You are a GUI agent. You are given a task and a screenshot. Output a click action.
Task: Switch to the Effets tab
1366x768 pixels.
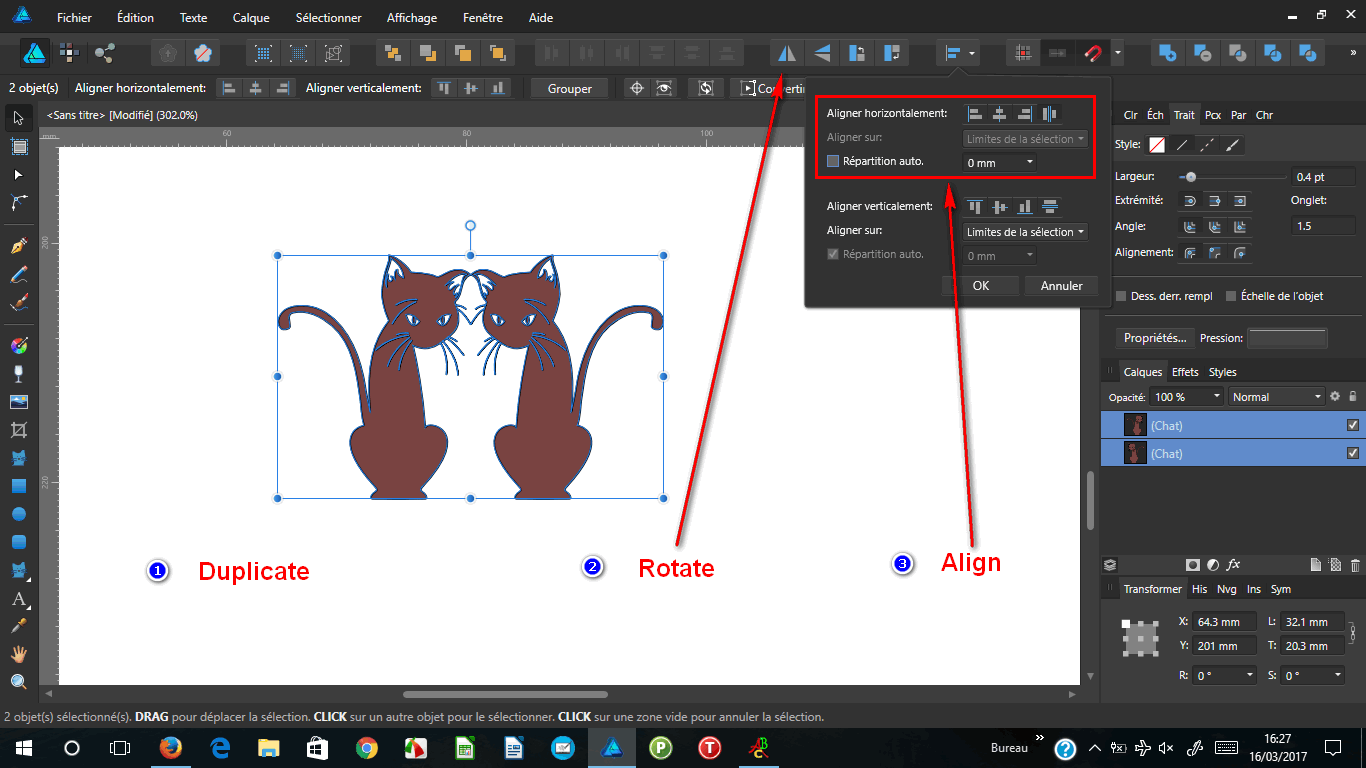pos(1185,371)
